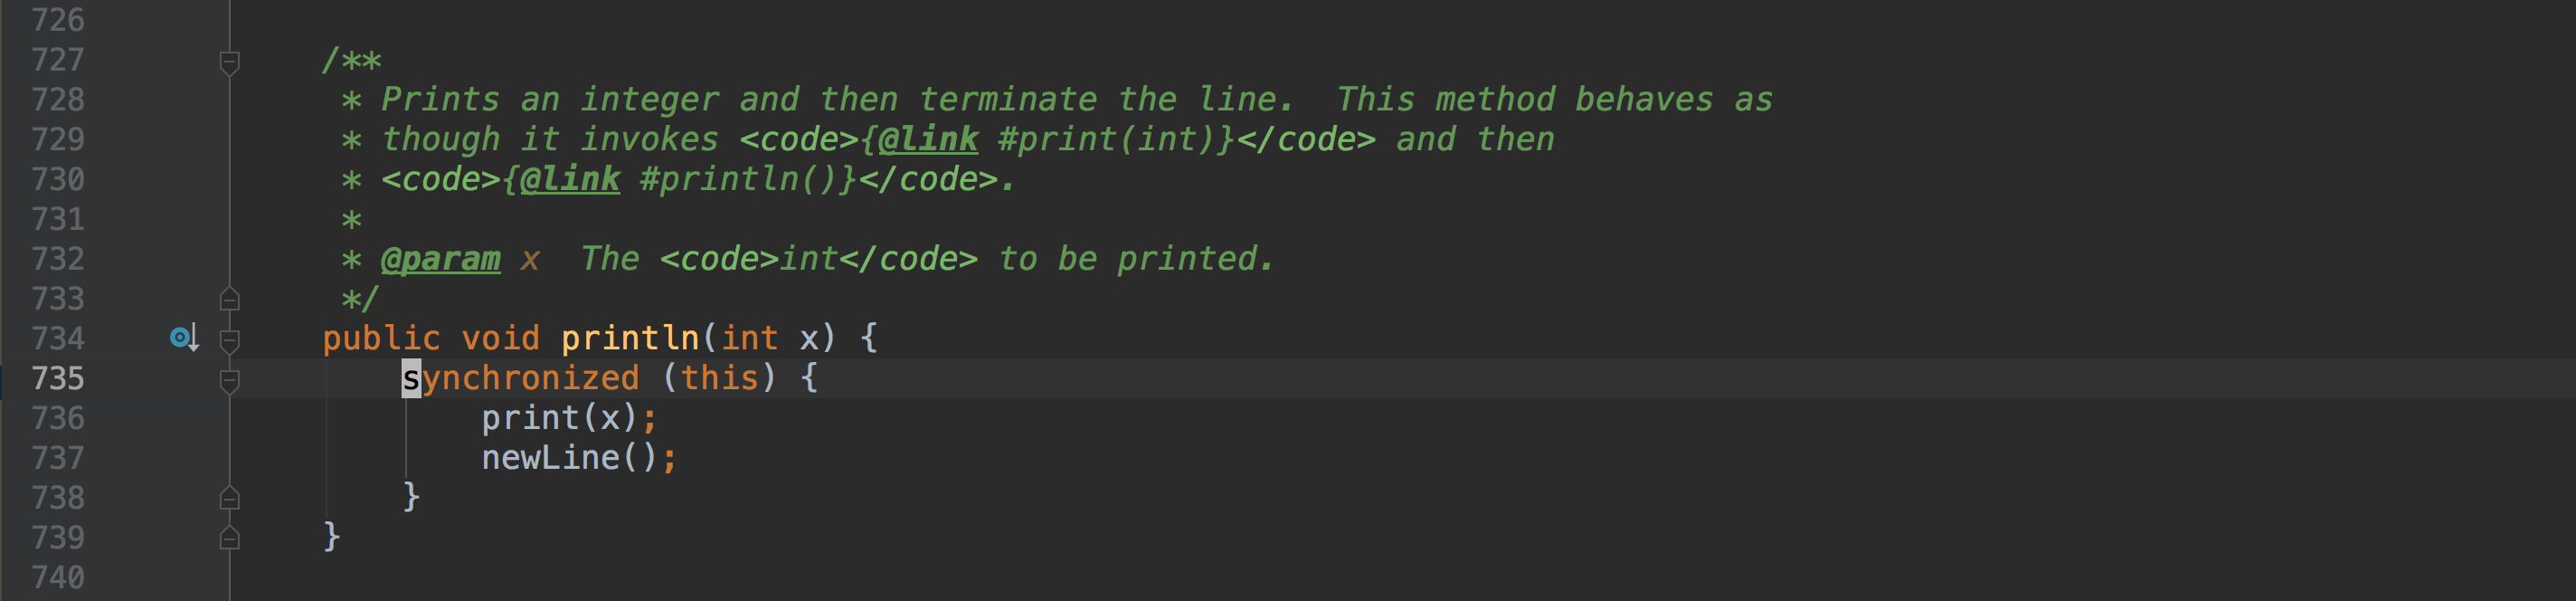Click the fold end marker on line 733
This screenshot has height=601, width=2576.
click(x=229, y=299)
